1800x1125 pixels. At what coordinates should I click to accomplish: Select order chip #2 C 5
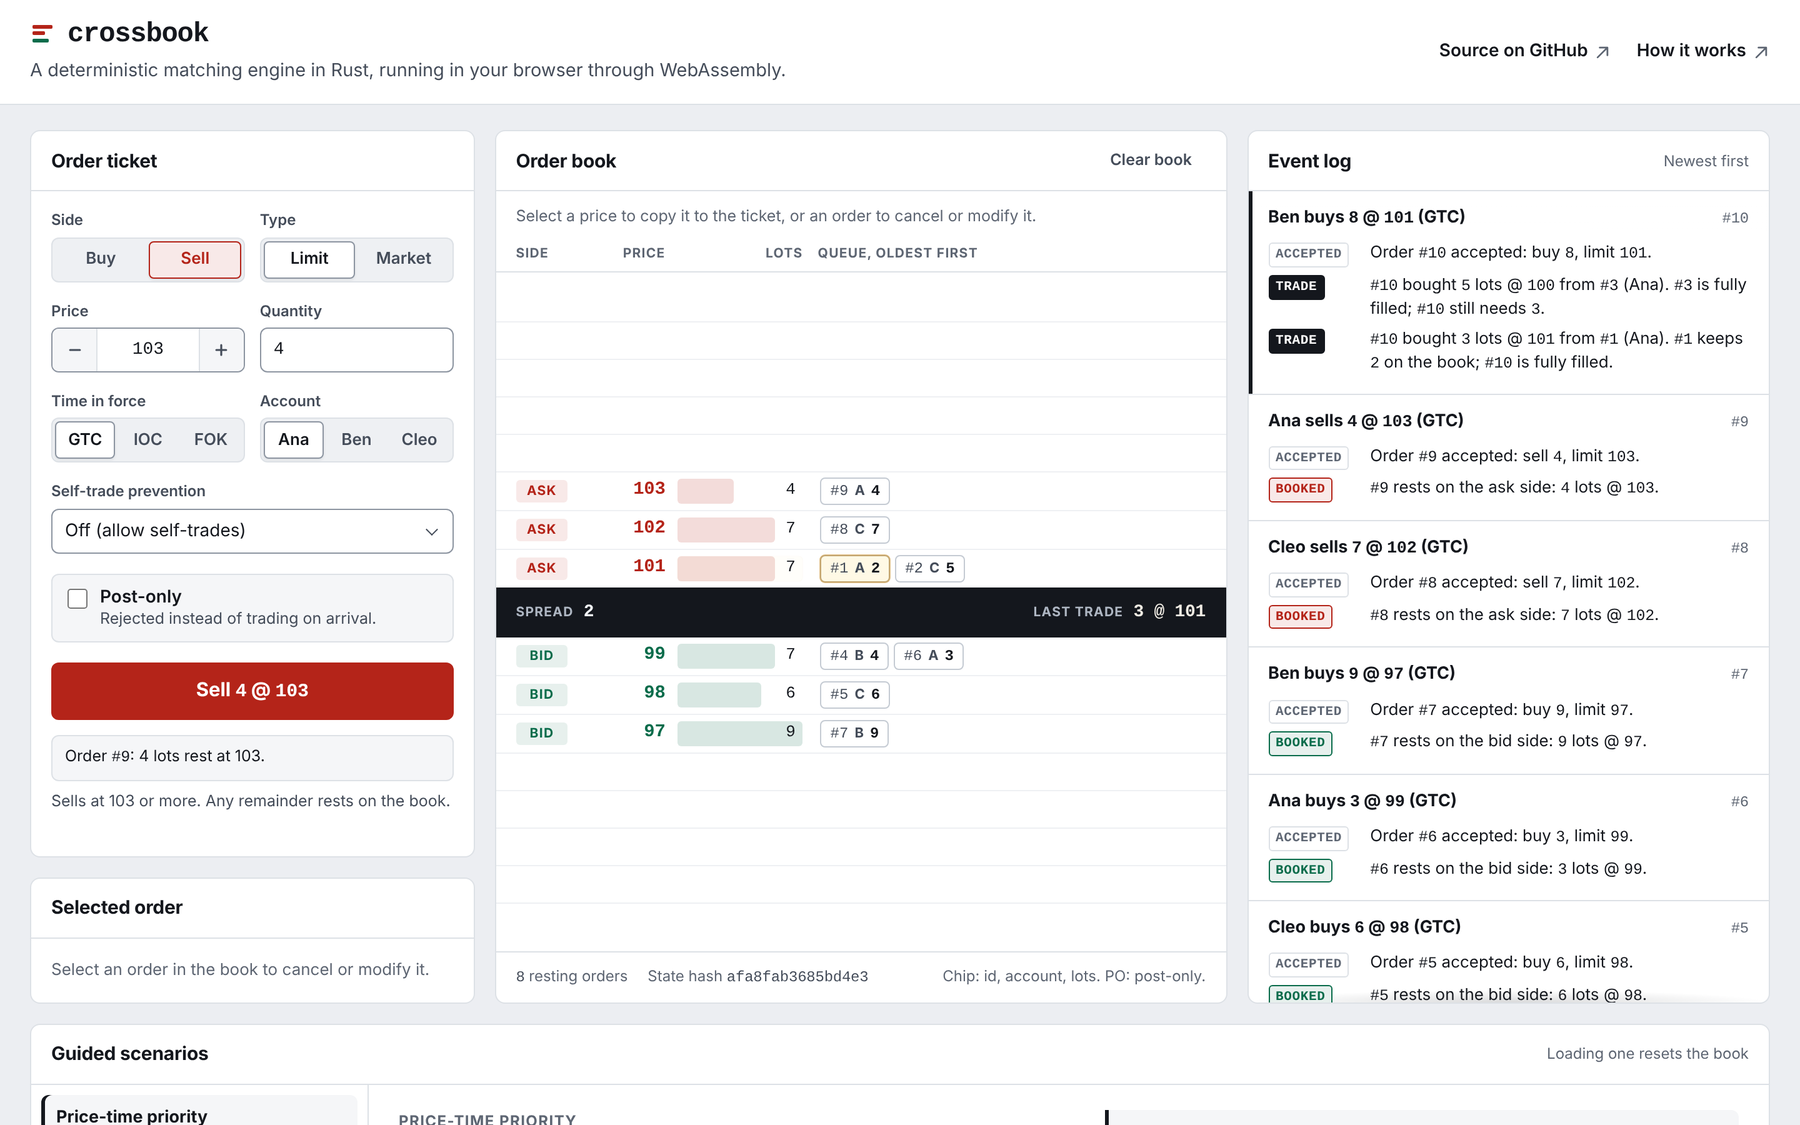coord(930,568)
